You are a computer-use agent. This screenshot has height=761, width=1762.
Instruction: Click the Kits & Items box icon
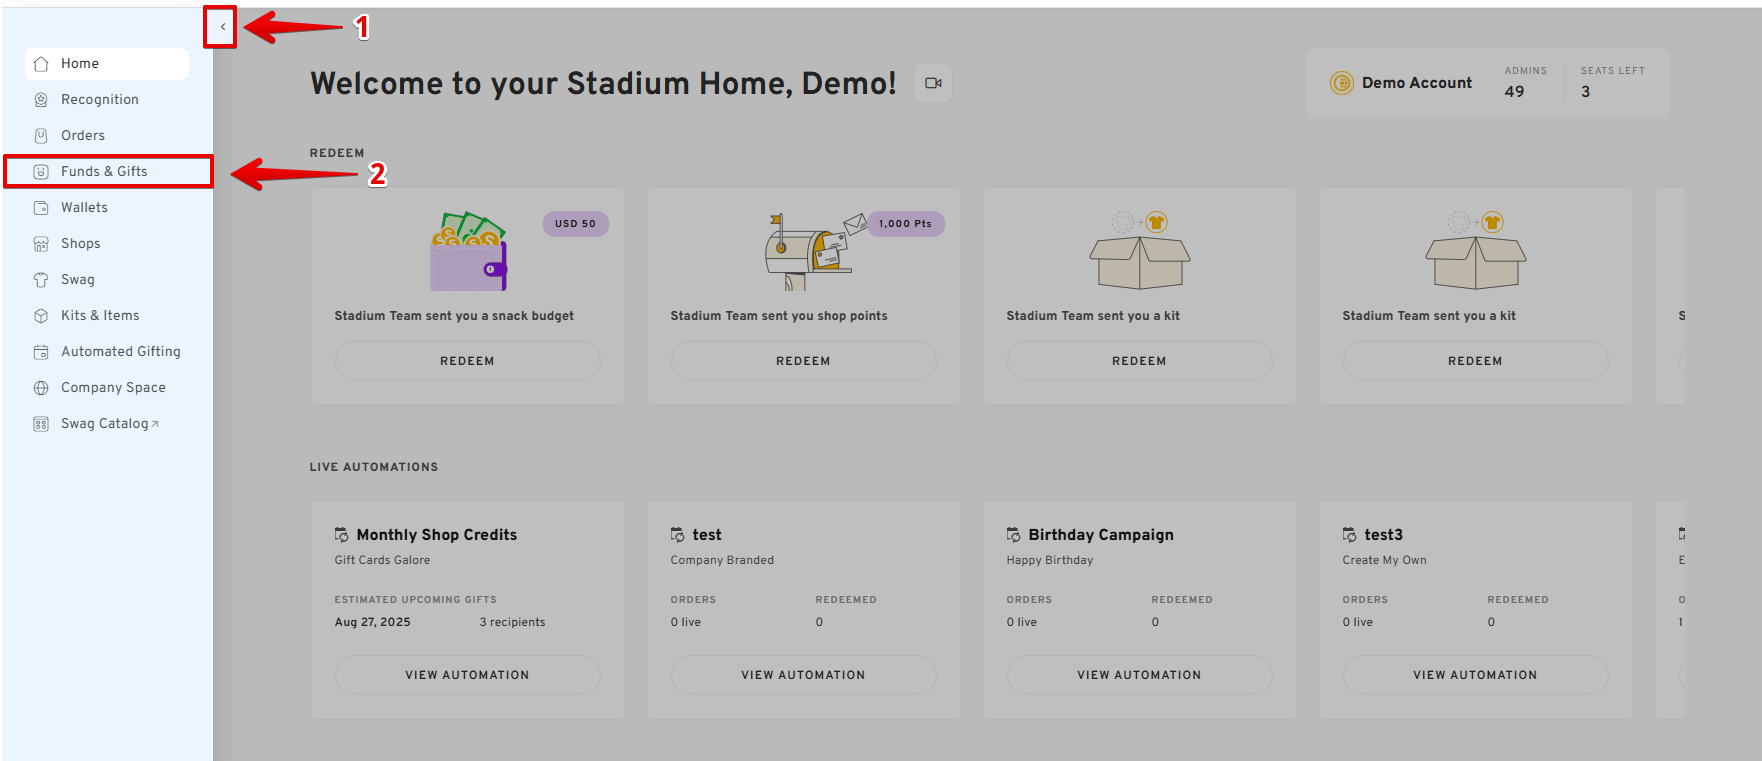click(x=41, y=316)
